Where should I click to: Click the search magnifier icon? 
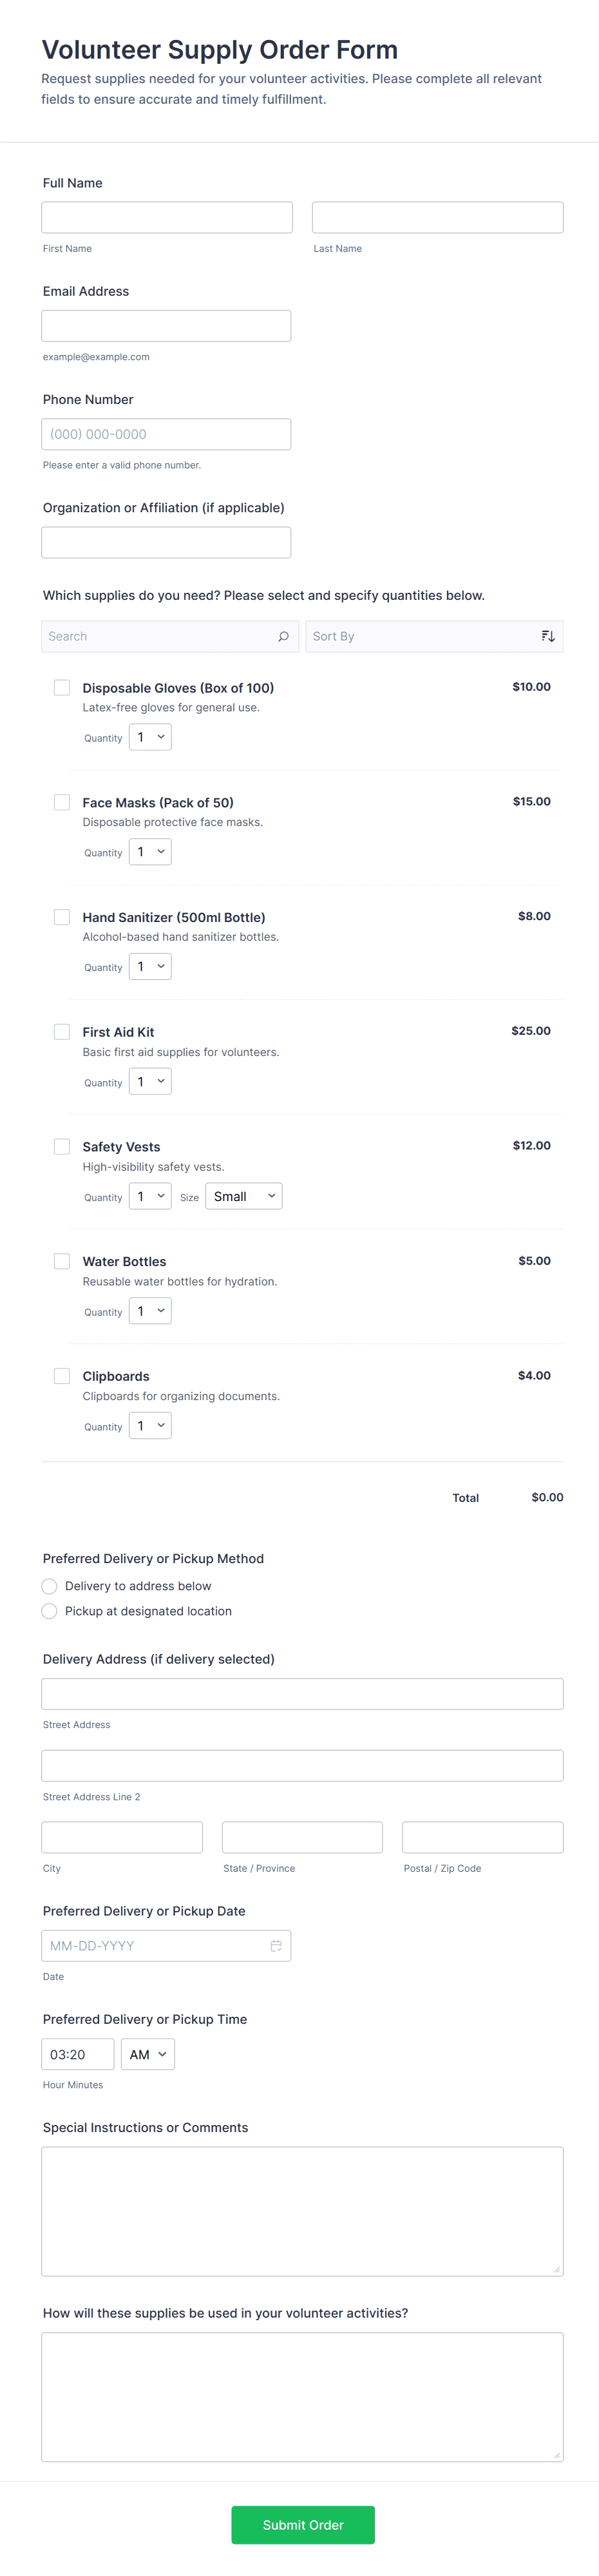click(283, 636)
